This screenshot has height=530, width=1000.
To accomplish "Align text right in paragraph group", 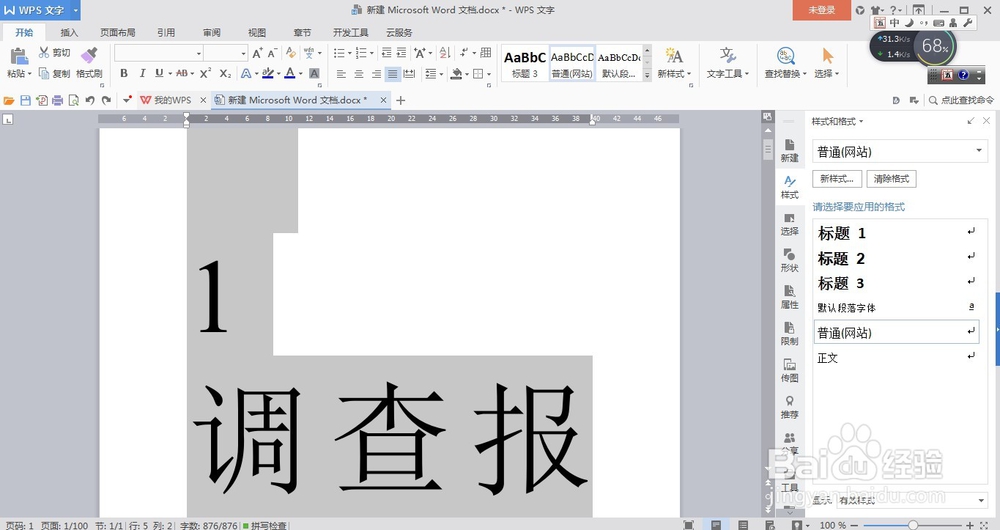I will (376, 74).
